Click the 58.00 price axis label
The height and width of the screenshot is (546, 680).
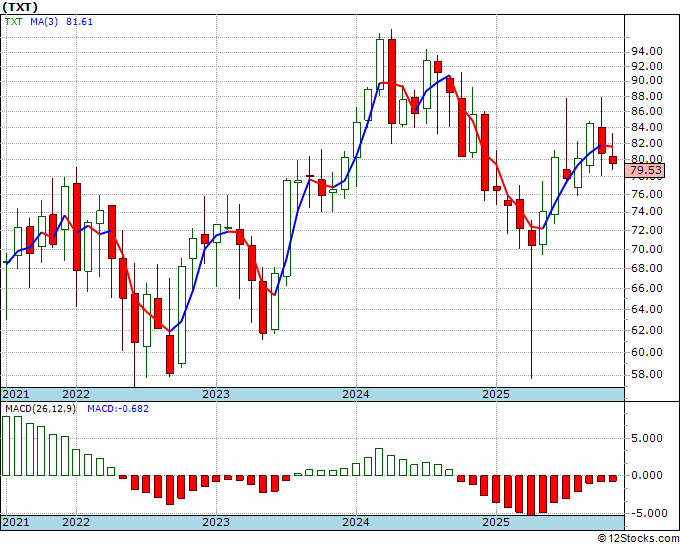(646, 374)
